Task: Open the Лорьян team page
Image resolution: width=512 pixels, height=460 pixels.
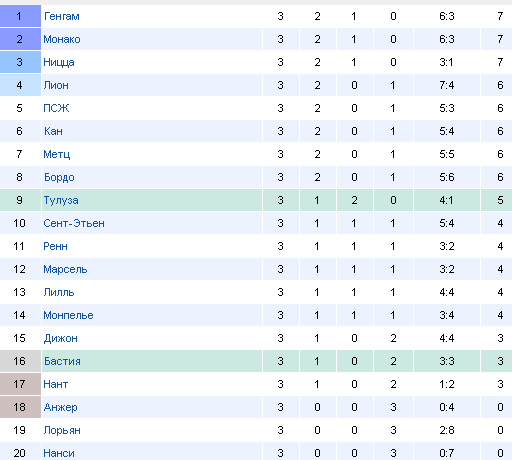Action: 62,430
